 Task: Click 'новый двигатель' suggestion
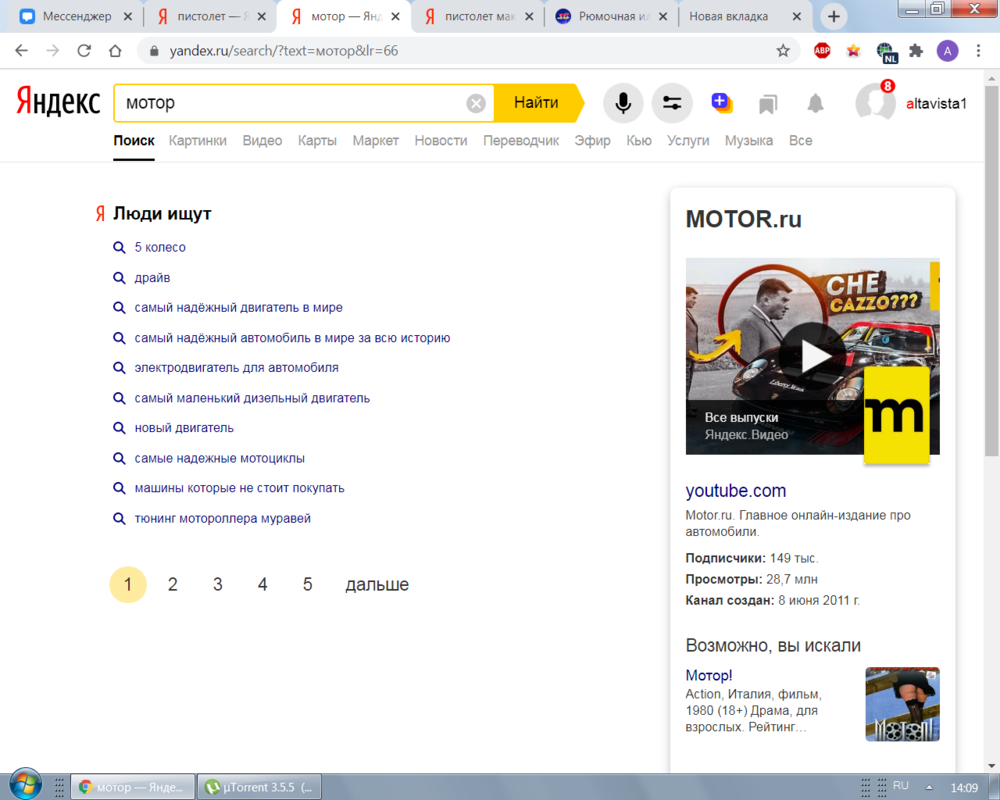pos(184,428)
